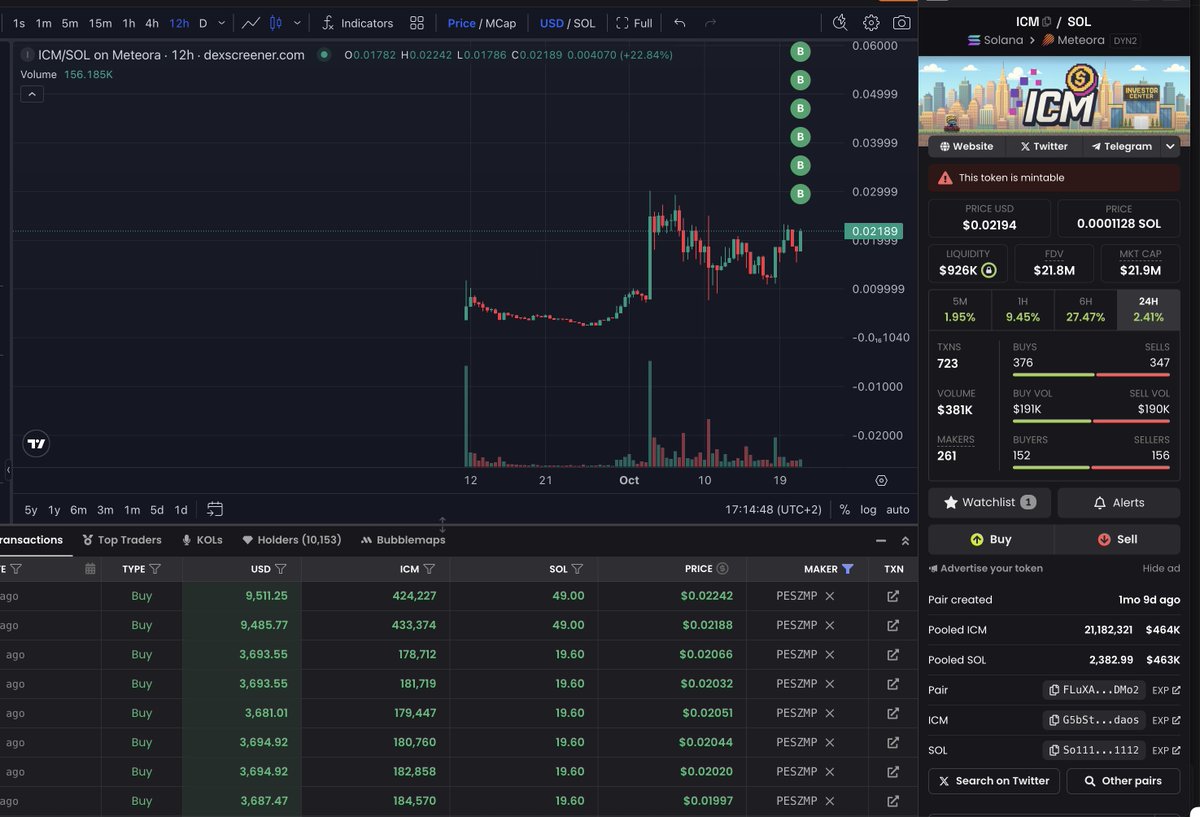Screen dimensions: 1200x817
Task: Toggle Full screen chart mode
Action: (x=634, y=23)
